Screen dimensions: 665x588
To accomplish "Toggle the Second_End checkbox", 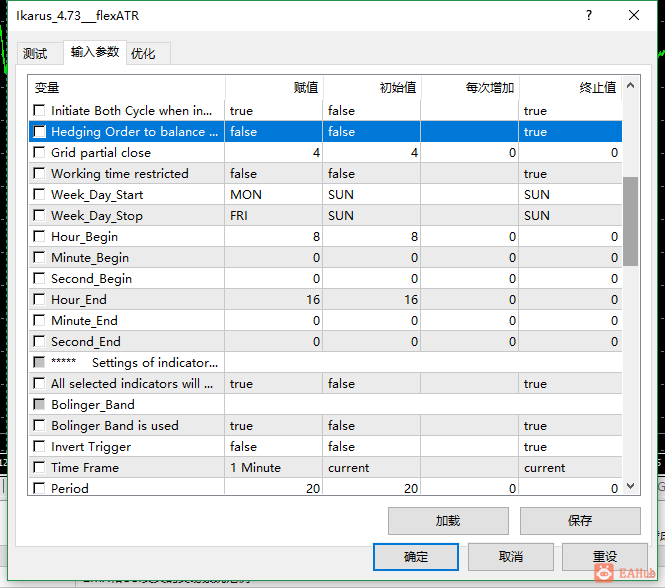I will pos(39,342).
